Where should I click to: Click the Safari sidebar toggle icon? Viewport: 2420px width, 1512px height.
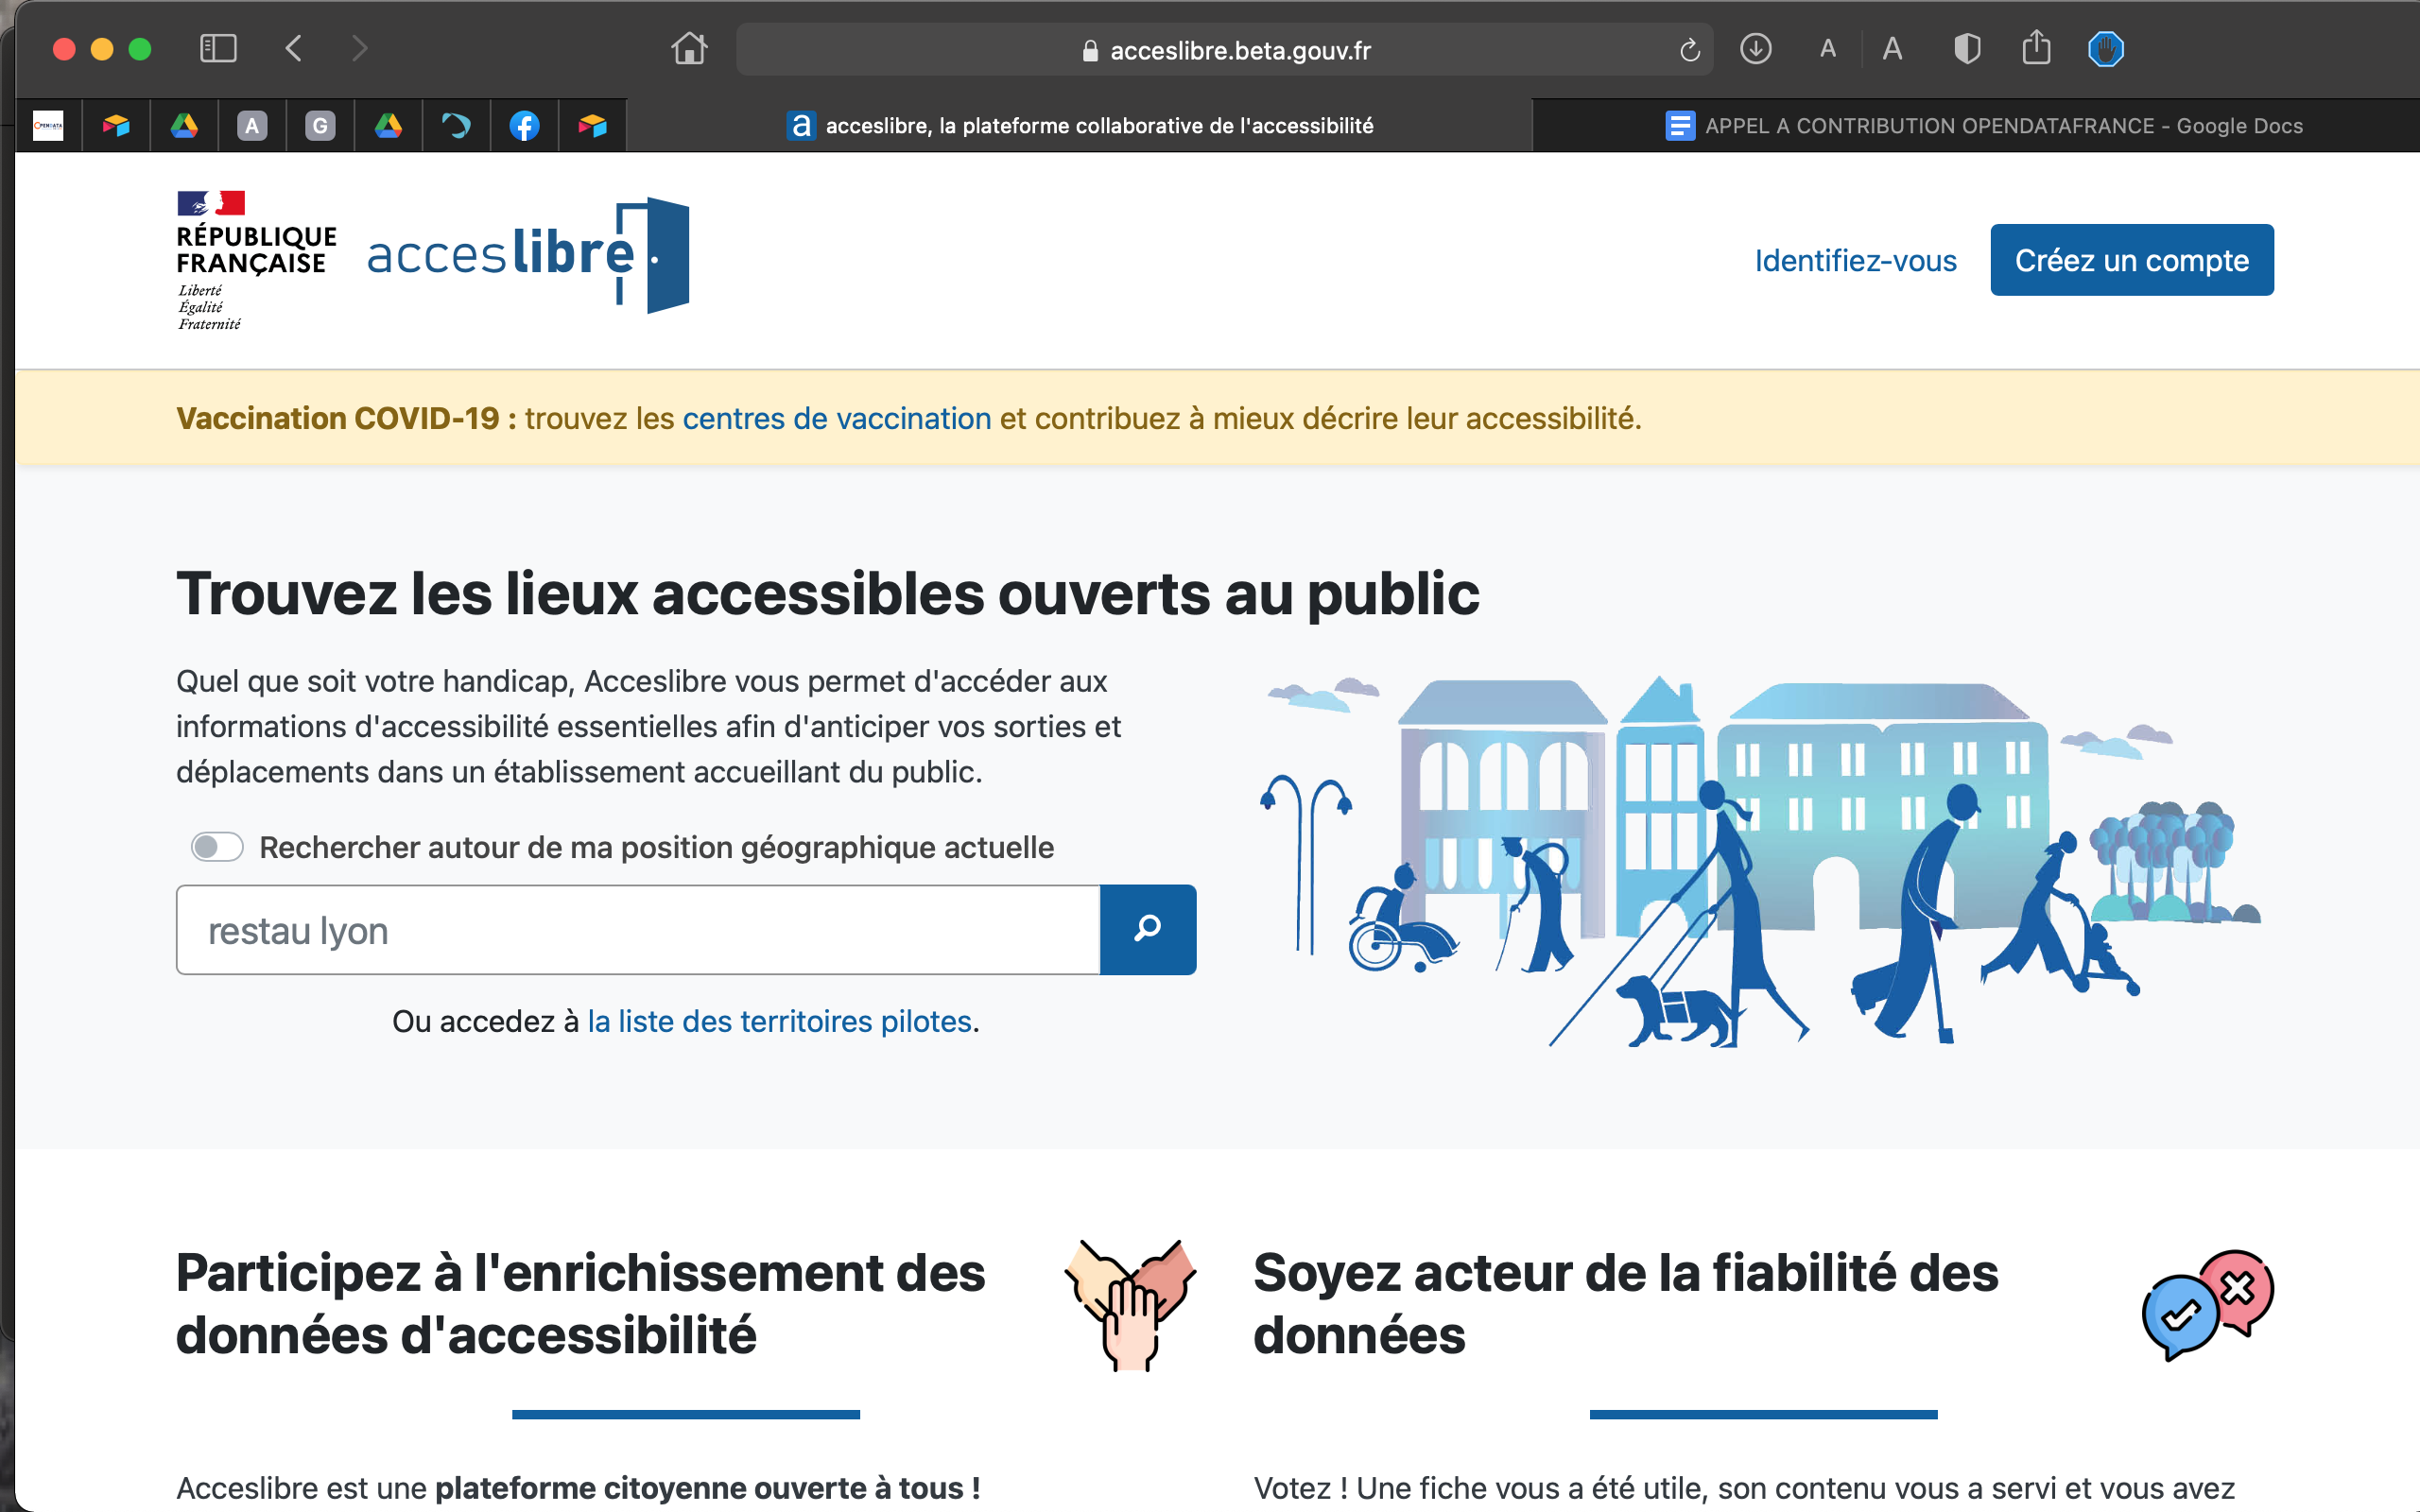[x=218, y=48]
